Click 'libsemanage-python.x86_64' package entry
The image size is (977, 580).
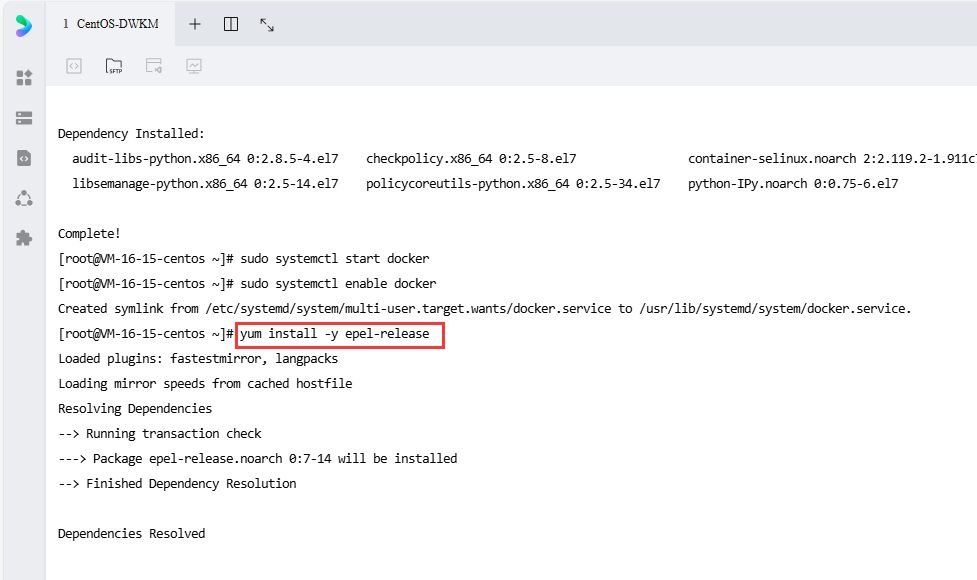205,184
